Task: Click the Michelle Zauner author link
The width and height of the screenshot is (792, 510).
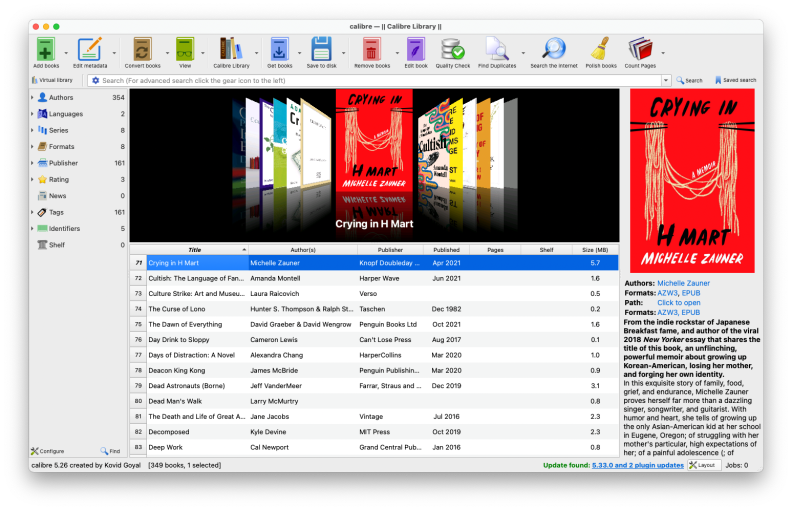Action: 683,283
